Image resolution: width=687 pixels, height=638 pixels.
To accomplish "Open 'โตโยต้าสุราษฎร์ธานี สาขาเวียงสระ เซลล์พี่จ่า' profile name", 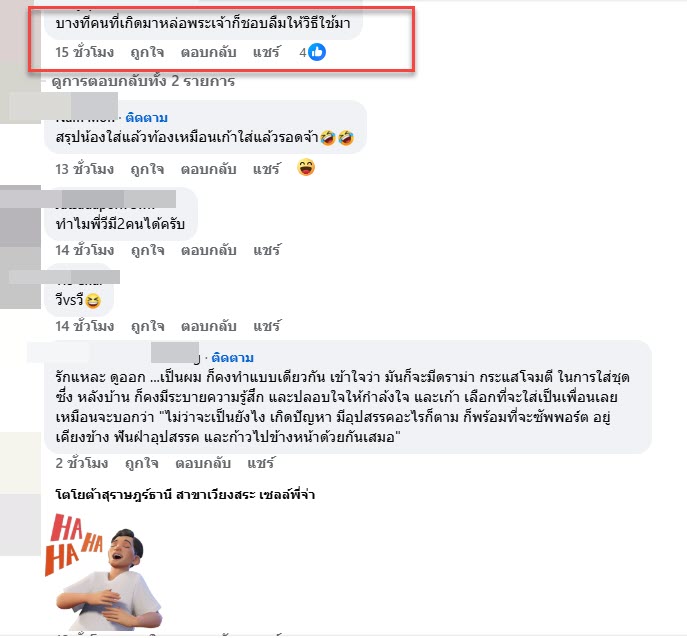I will click(185, 495).
